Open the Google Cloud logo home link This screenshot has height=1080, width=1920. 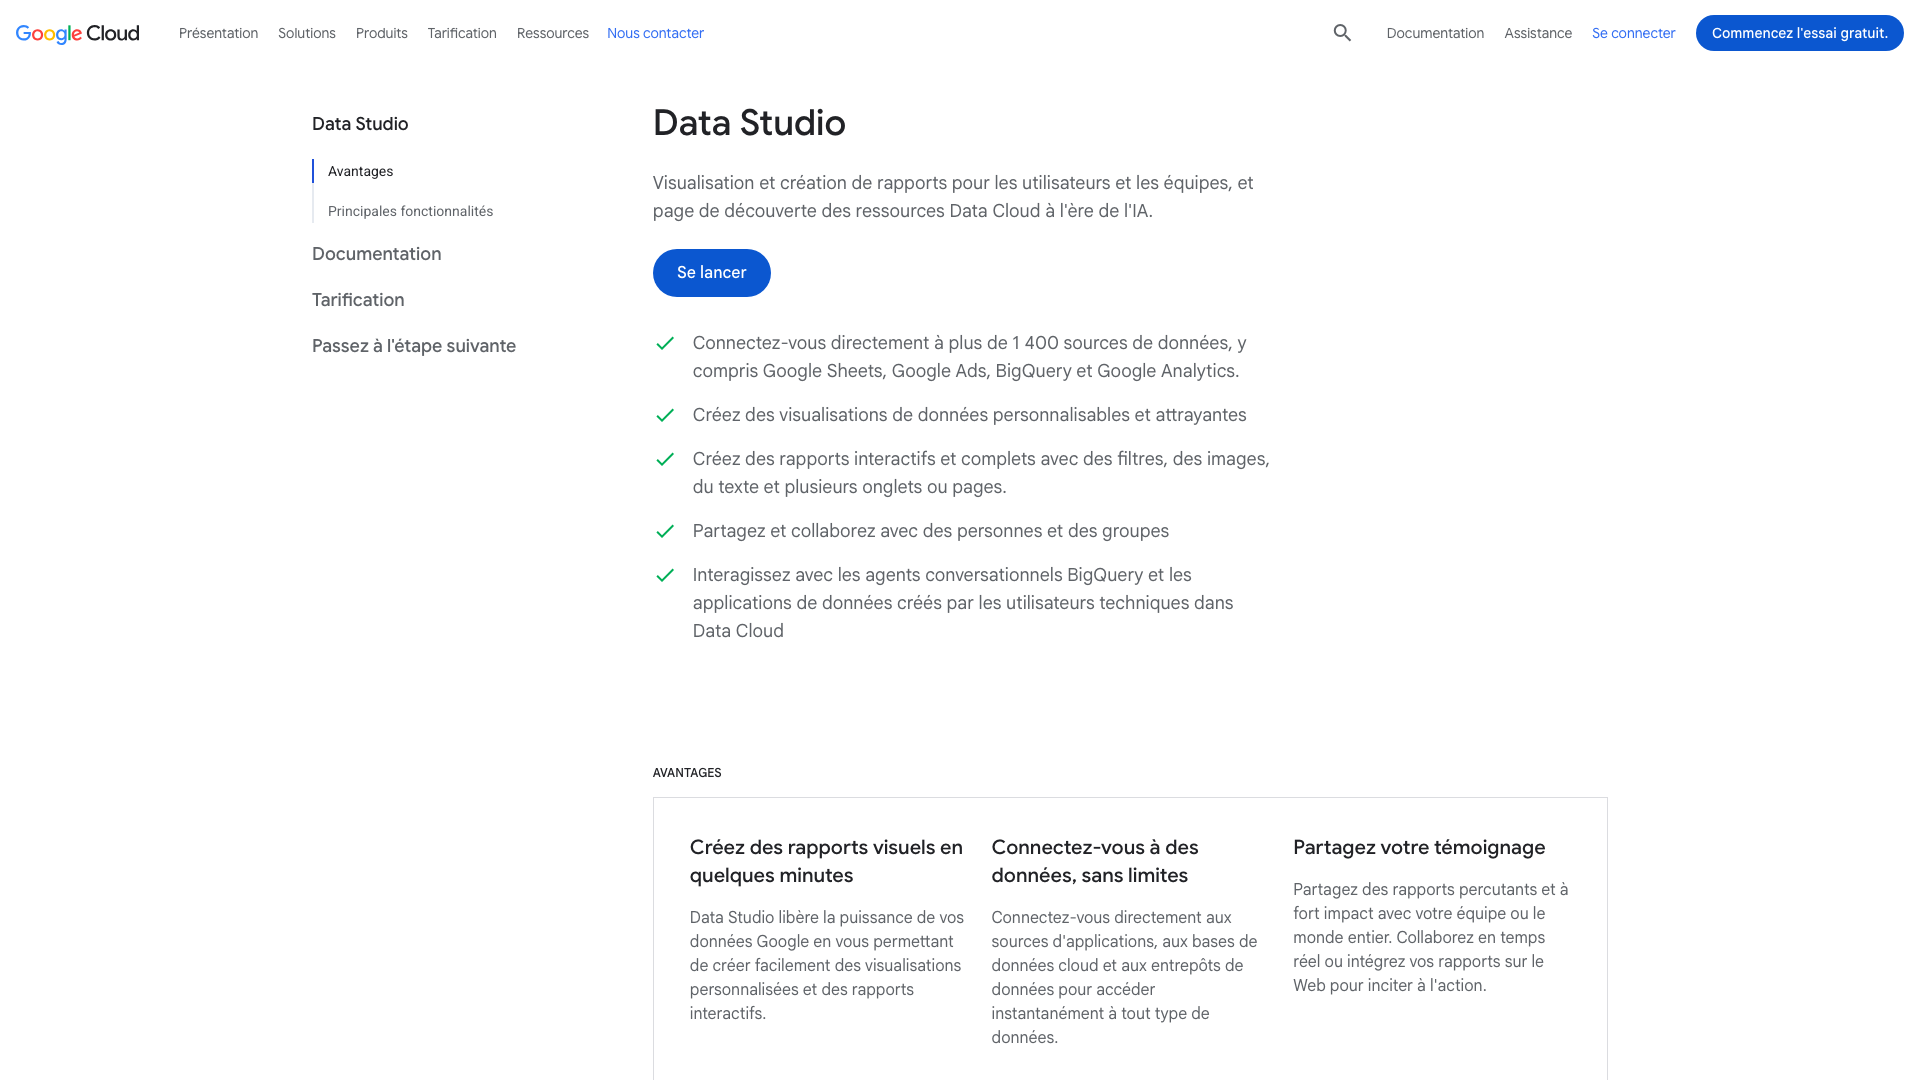point(78,33)
